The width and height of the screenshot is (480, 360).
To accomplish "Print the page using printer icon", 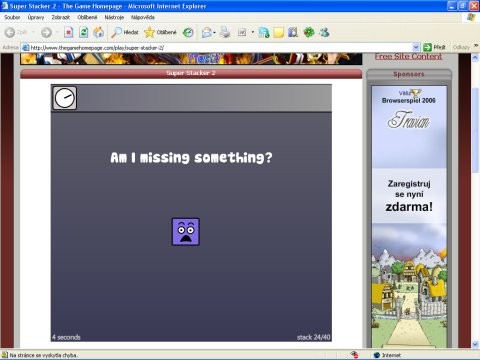I will coord(225,32).
